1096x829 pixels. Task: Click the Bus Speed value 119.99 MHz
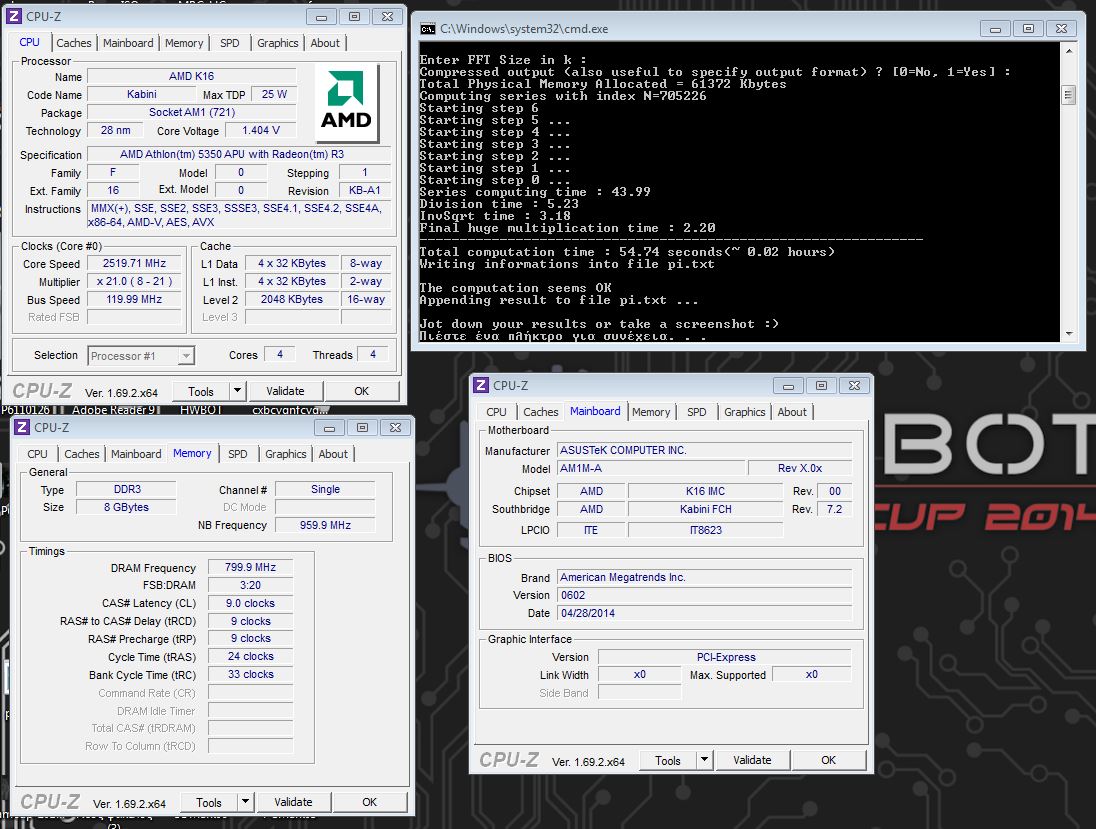click(x=134, y=299)
